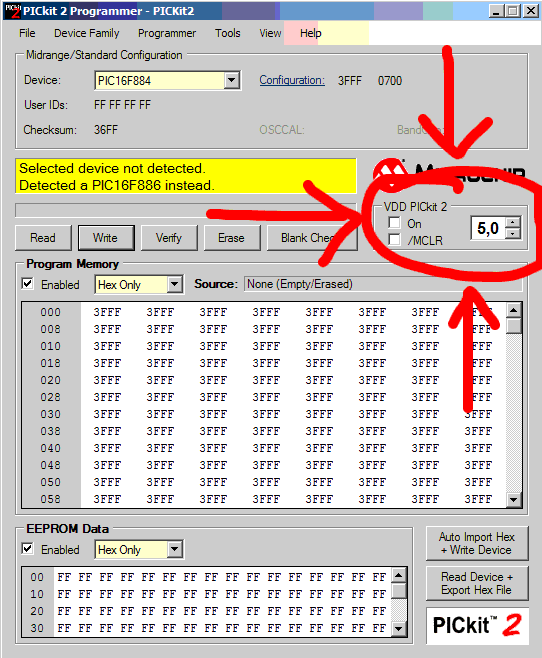Open the Help menu
Screen dimensions: 542x658
310,33
